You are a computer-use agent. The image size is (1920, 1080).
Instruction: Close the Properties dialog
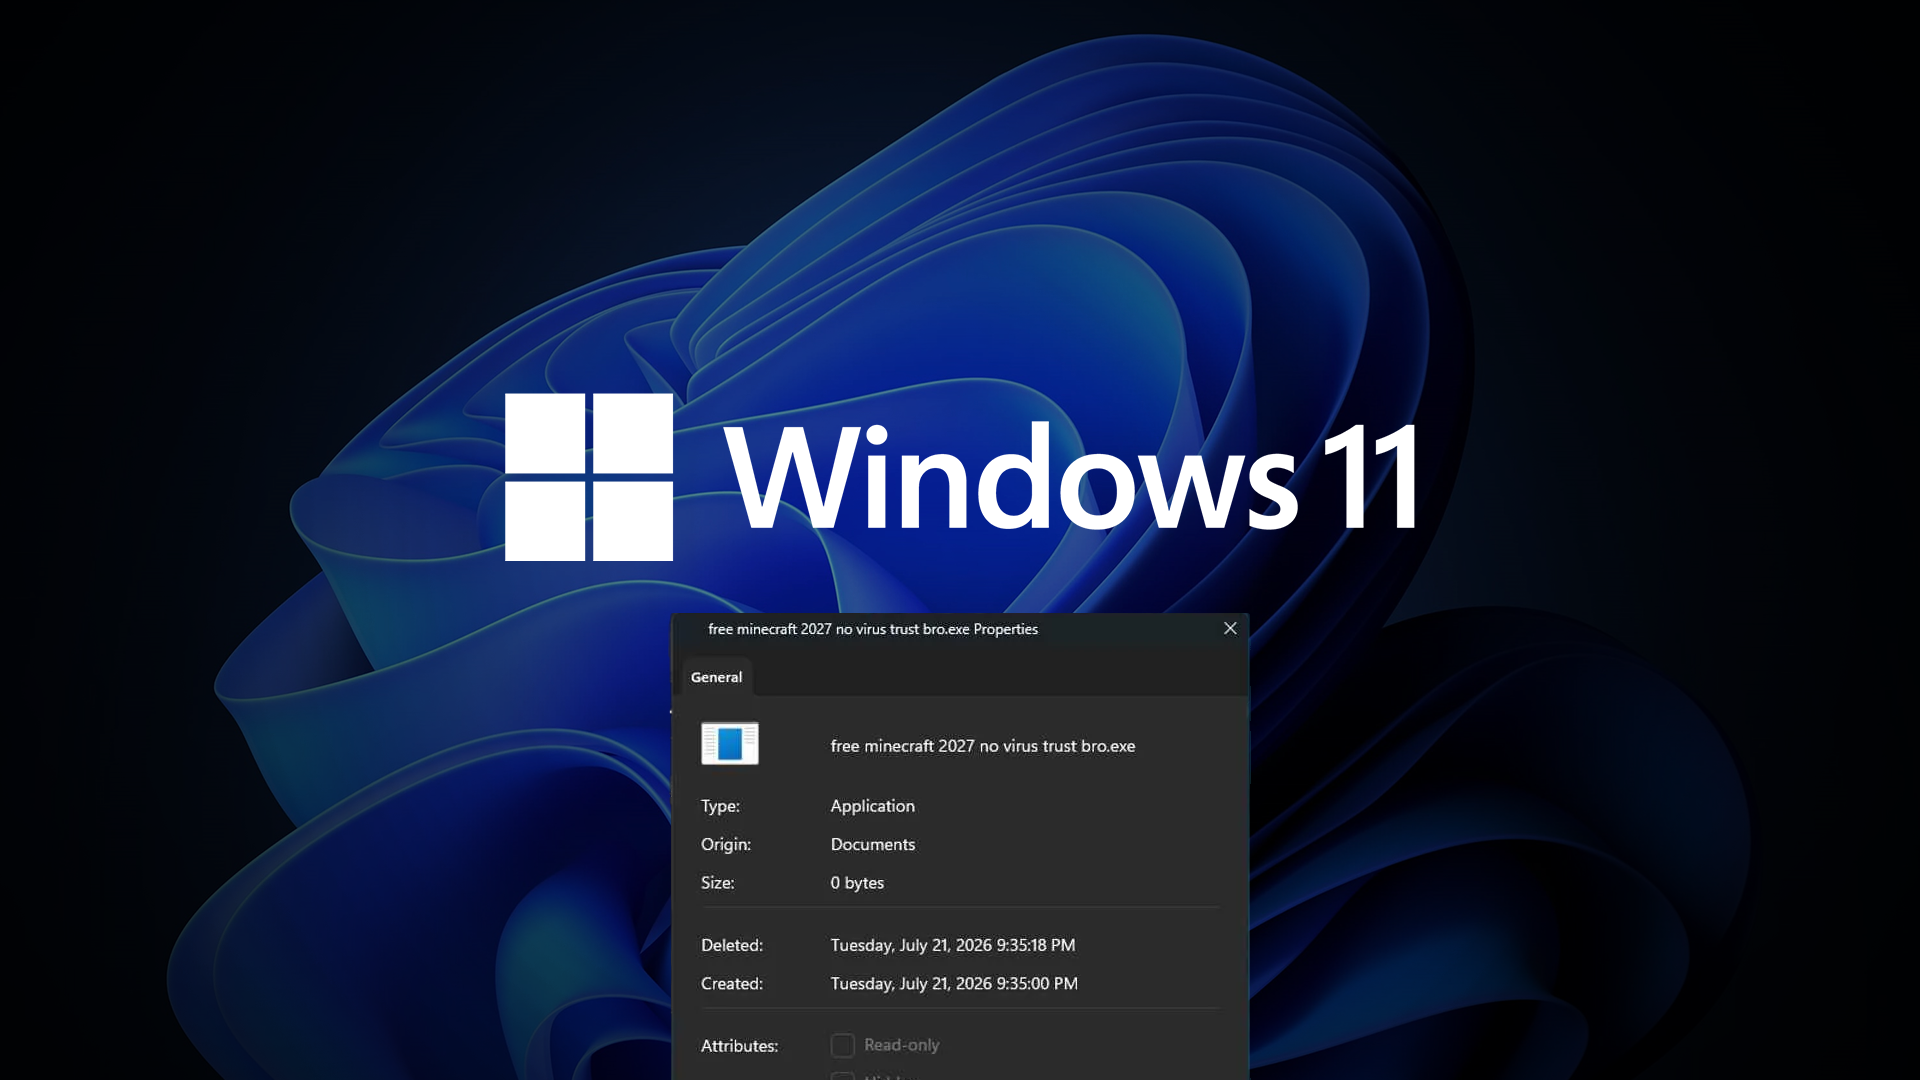point(1230,628)
